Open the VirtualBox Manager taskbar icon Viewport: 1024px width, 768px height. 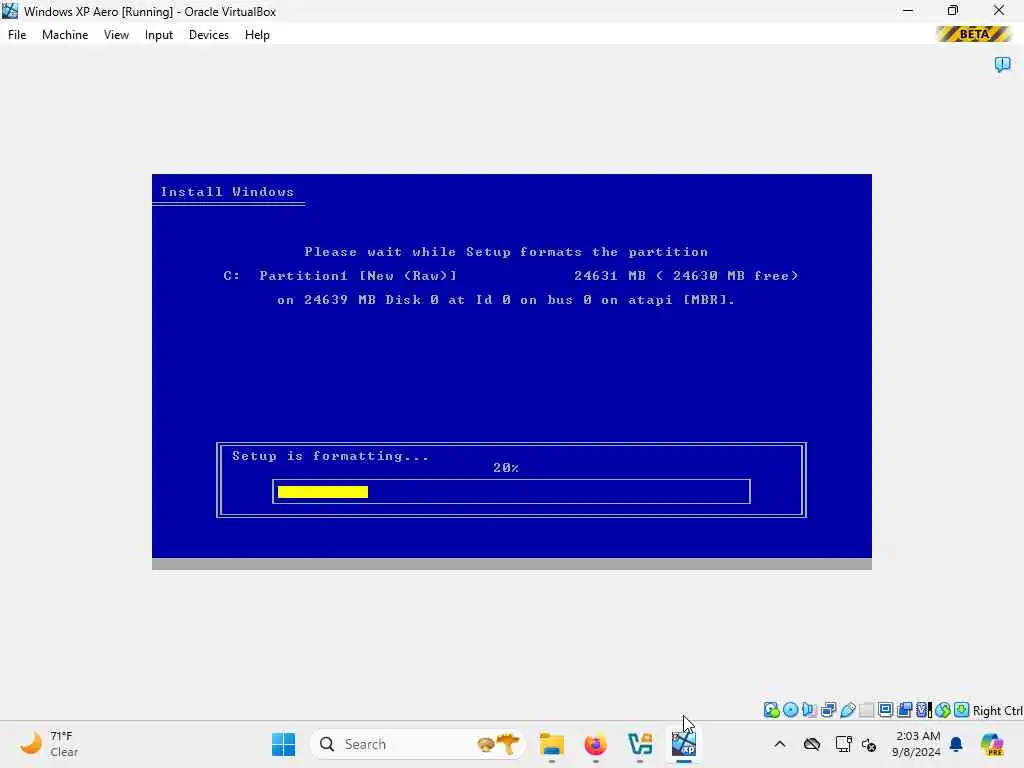click(640, 744)
